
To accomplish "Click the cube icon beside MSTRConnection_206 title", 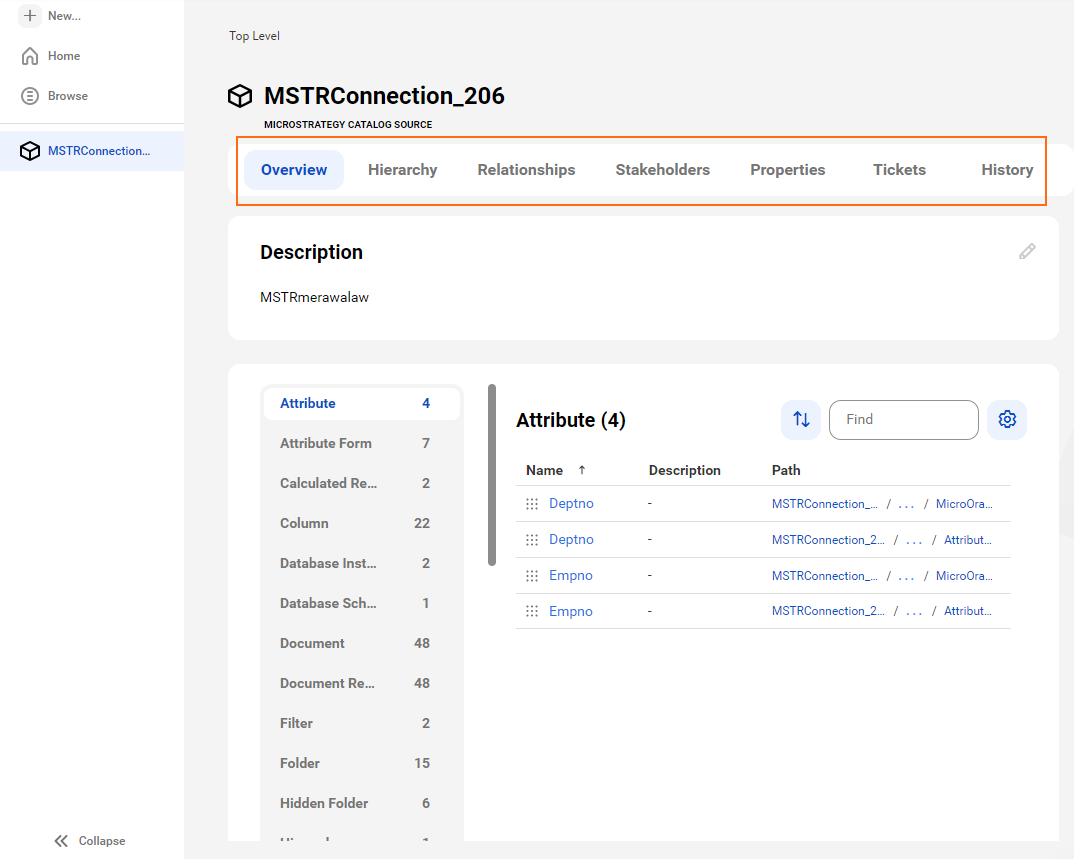I will pos(240,96).
